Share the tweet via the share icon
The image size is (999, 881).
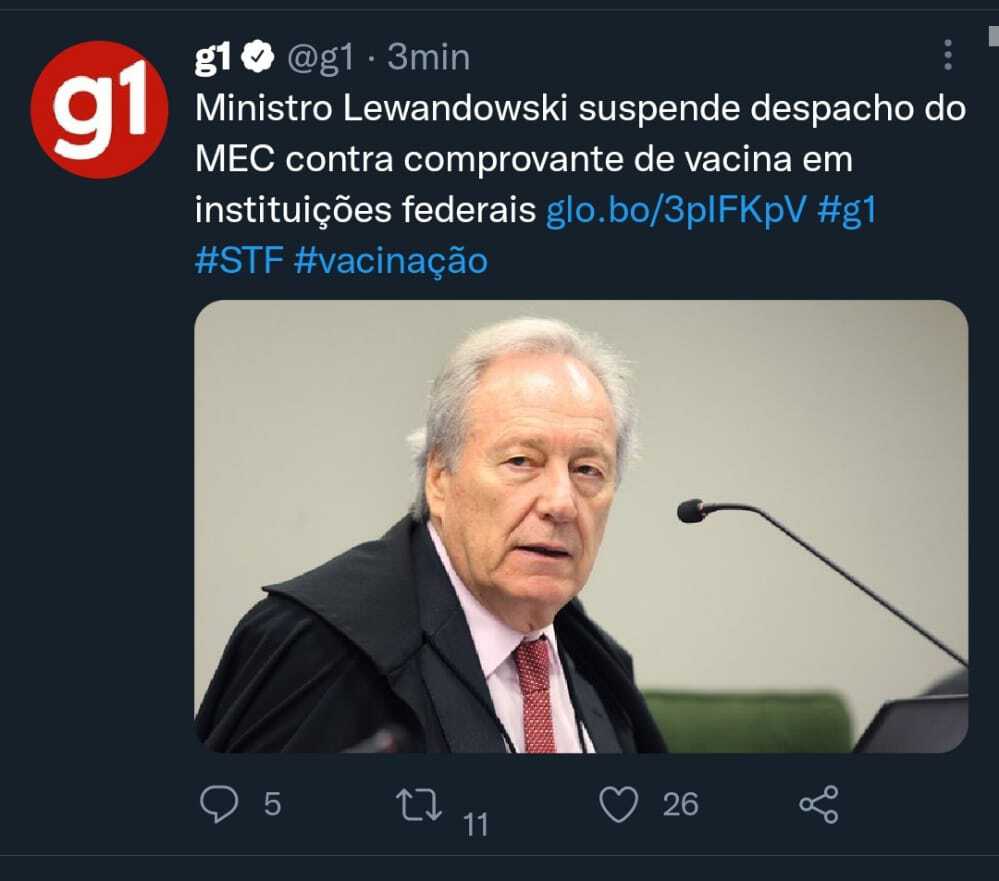pyautogui.click(x=819, y=804)
